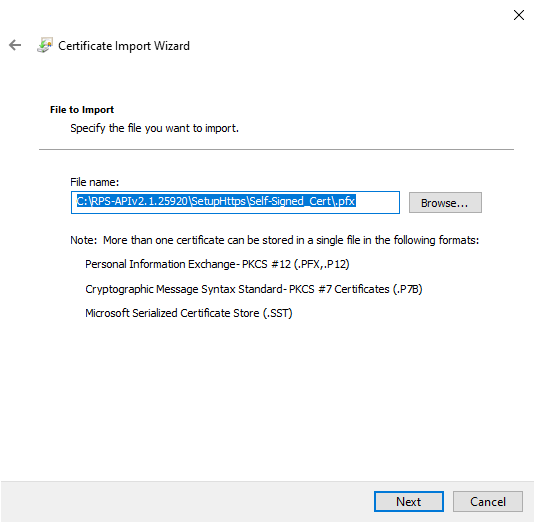Click the PKCS #7 Certificates (.P7B) line

tap(254, 289)
